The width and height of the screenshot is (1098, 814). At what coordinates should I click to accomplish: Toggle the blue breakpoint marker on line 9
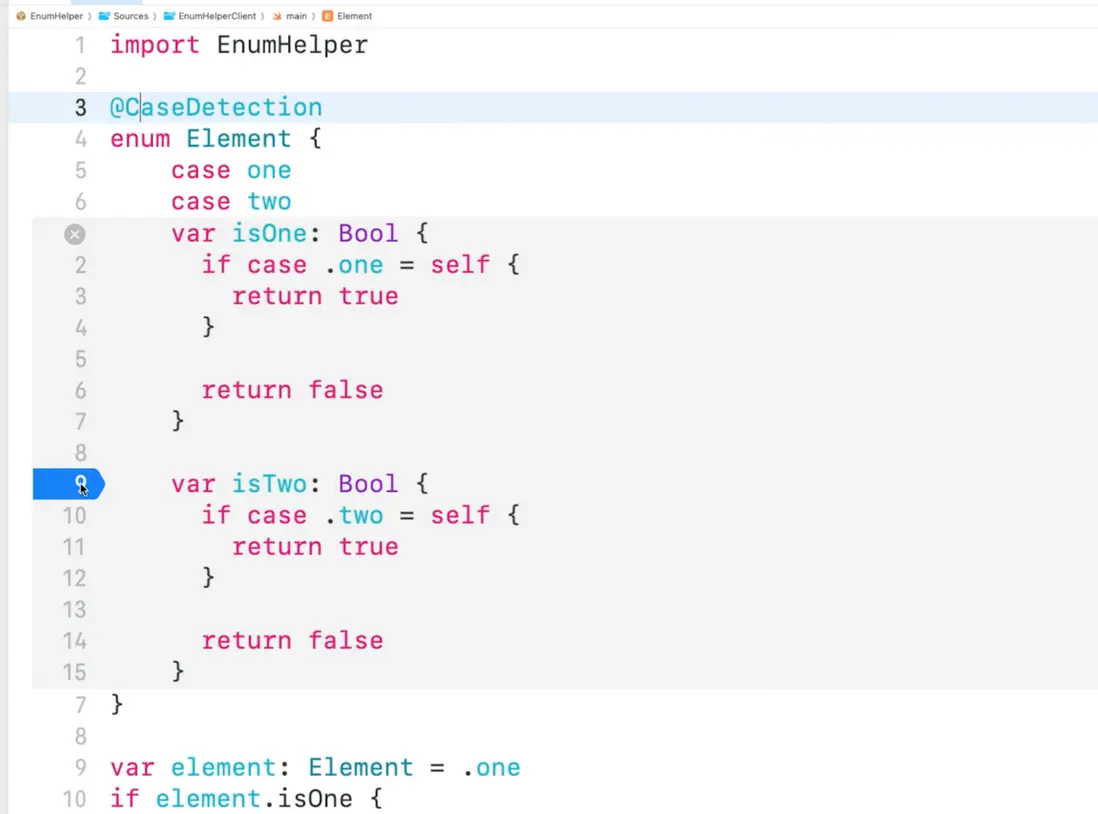click(x=68, y=485)
